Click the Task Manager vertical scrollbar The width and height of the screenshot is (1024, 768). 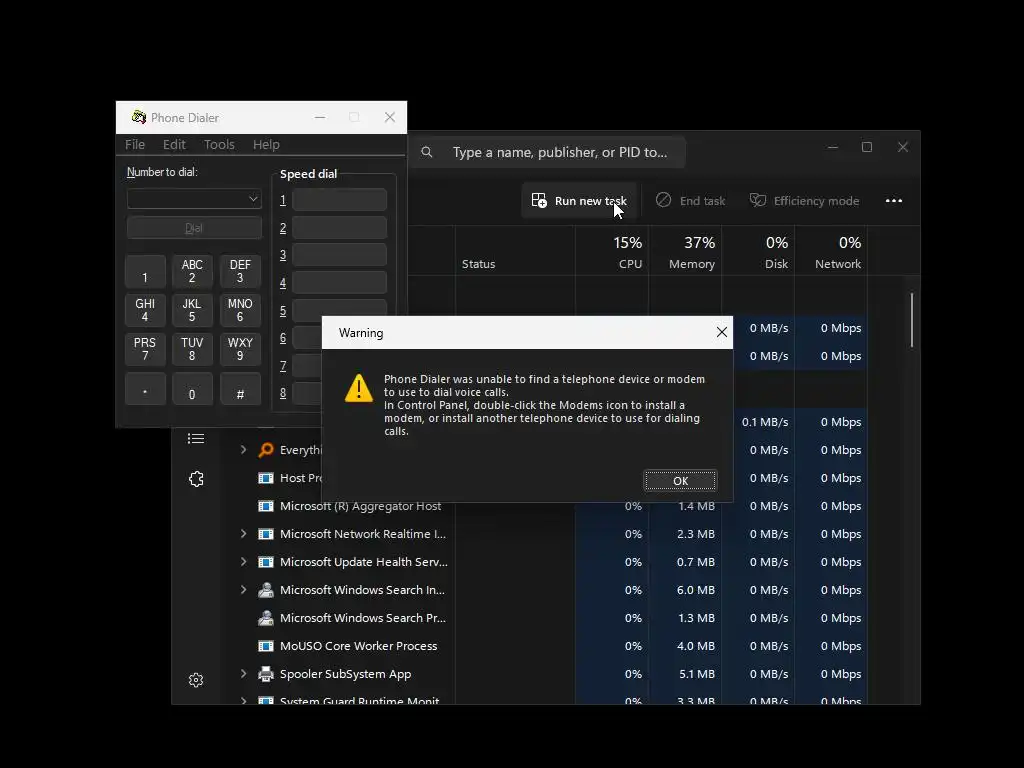pyautogui.click(x=912, y=320)
